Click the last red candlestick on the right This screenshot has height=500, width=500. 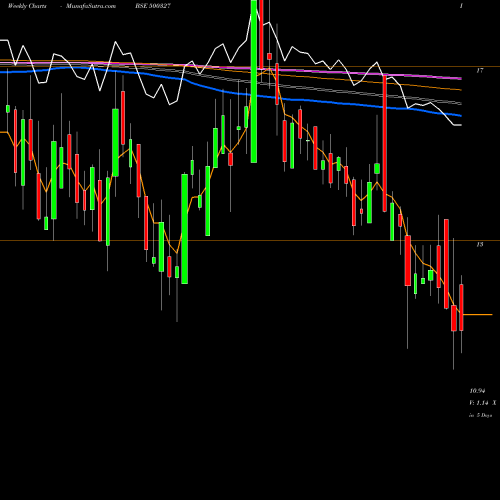pyautogui.click(x=461, y=307)
